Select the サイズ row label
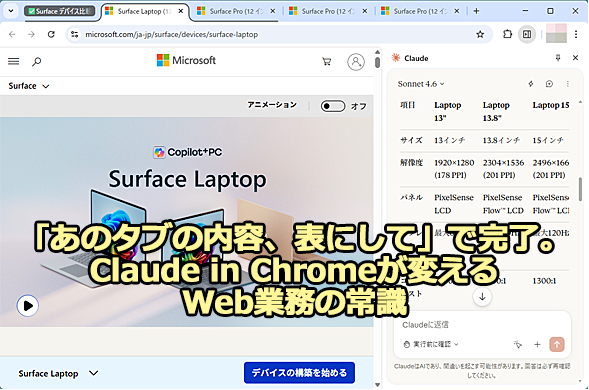Screen dimensions: 589x390 [x=411, y=141]
